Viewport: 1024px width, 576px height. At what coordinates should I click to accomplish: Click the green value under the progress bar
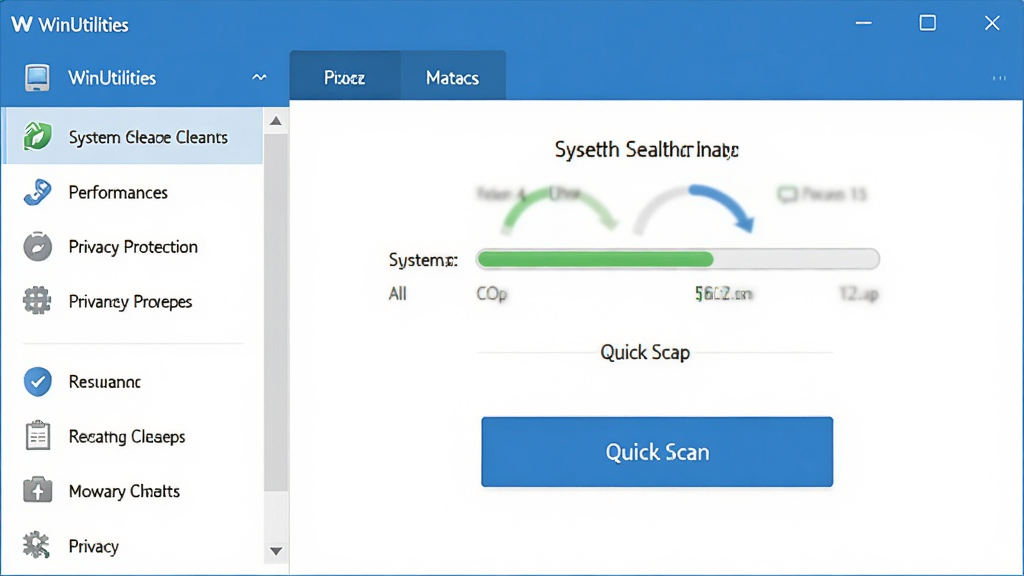(x=724, y=295)
